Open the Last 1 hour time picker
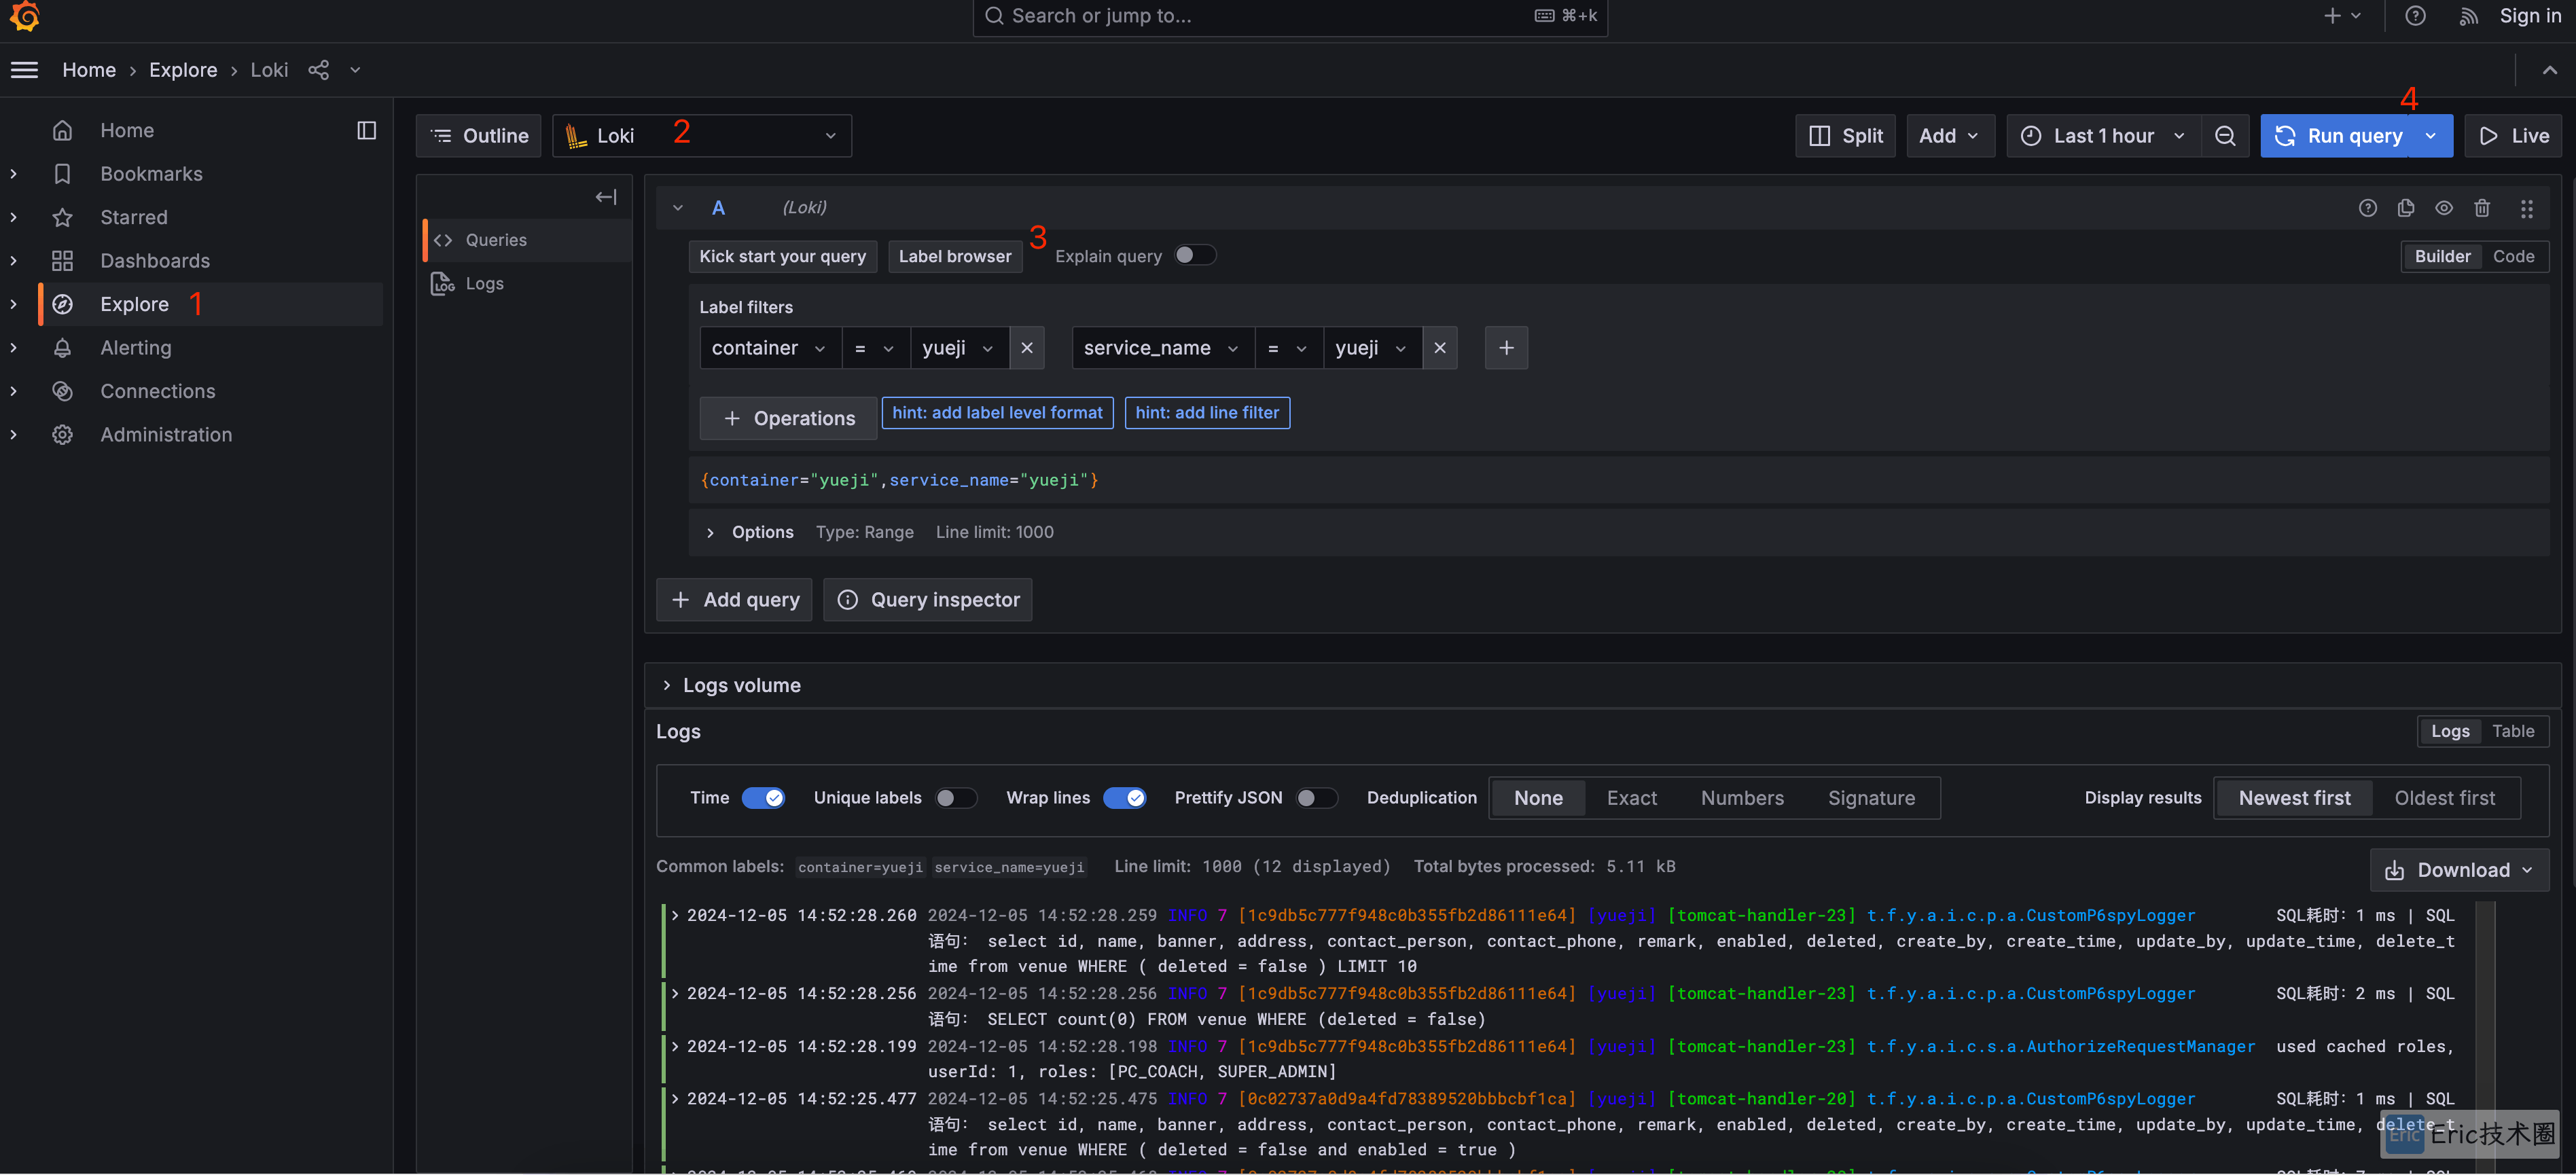 click(2103, 136)
